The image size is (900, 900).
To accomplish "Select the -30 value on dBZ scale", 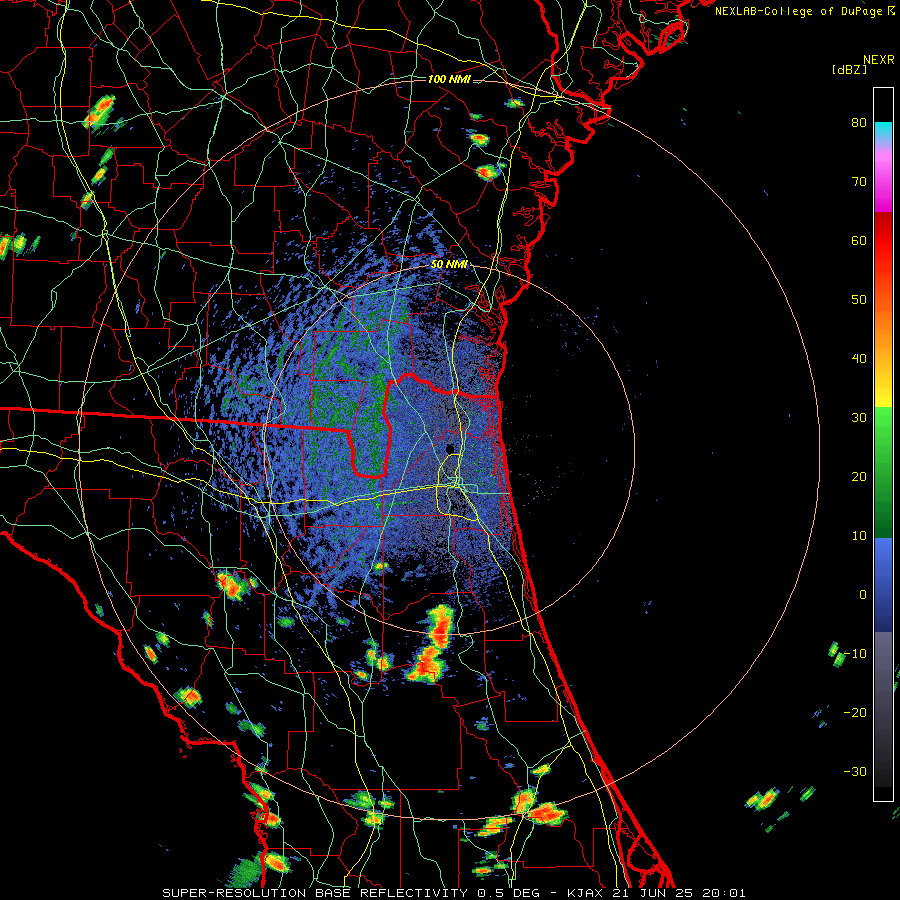I will coord(855,772).
